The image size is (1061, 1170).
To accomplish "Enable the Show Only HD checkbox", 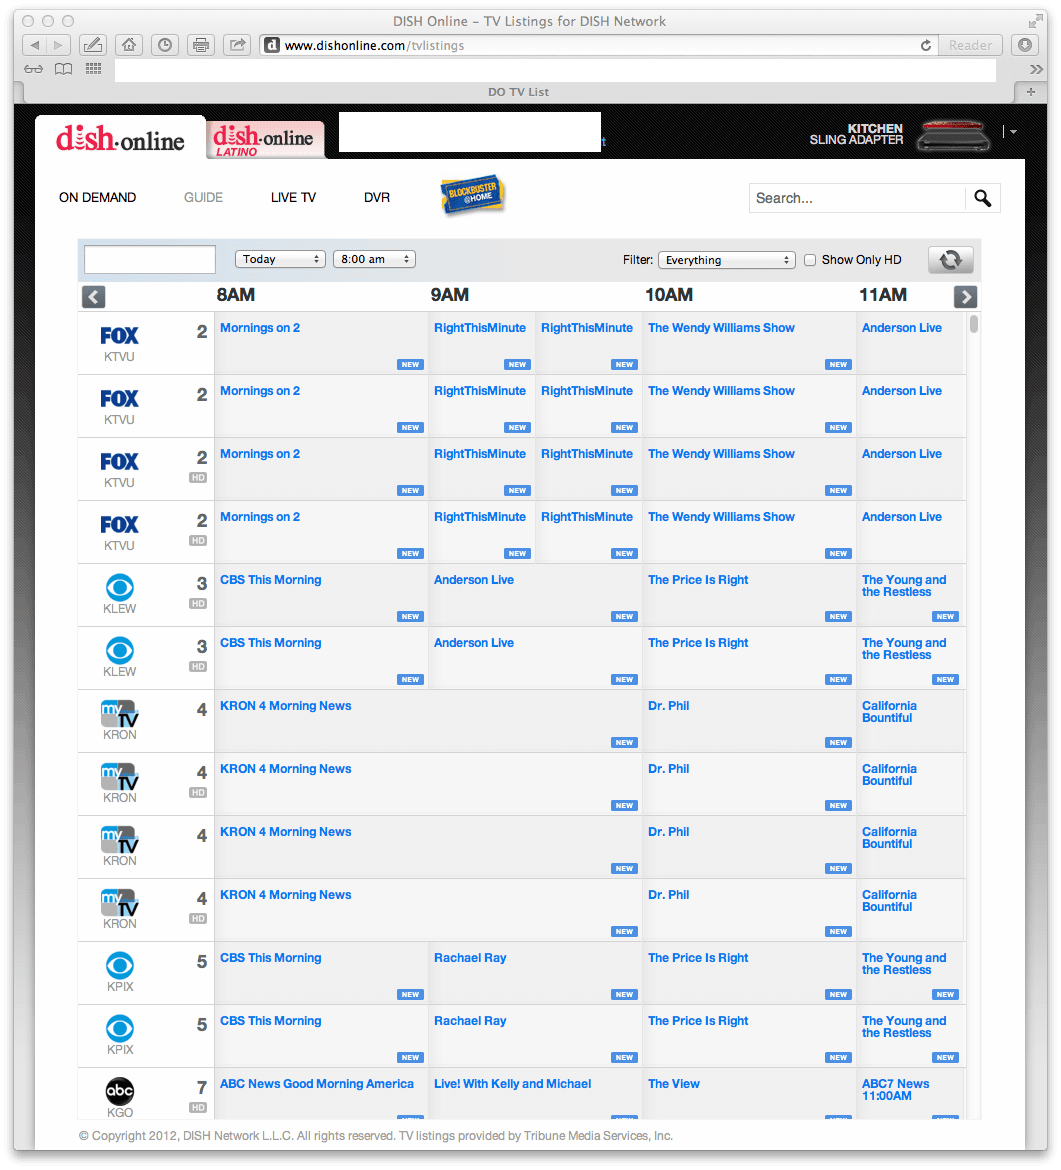I will [x=810, y=260].
